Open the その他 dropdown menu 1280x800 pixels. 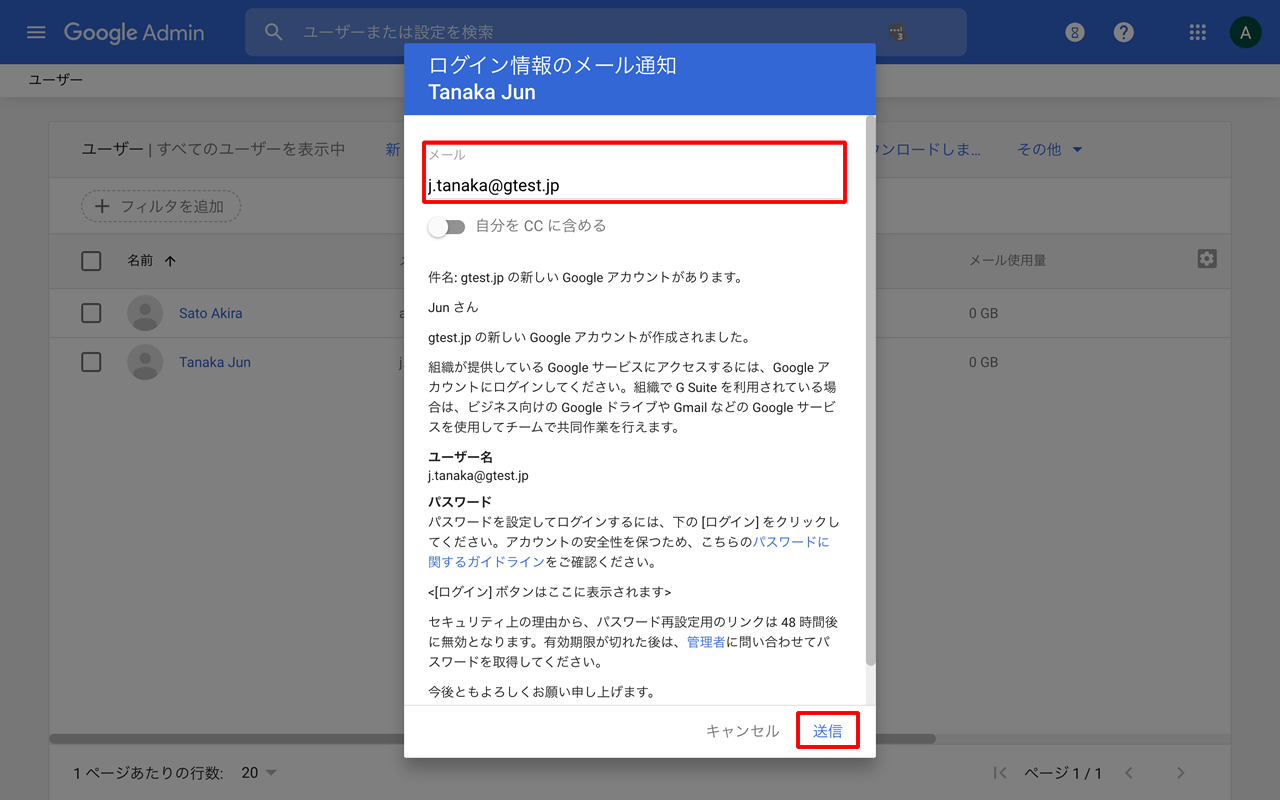1050,149
